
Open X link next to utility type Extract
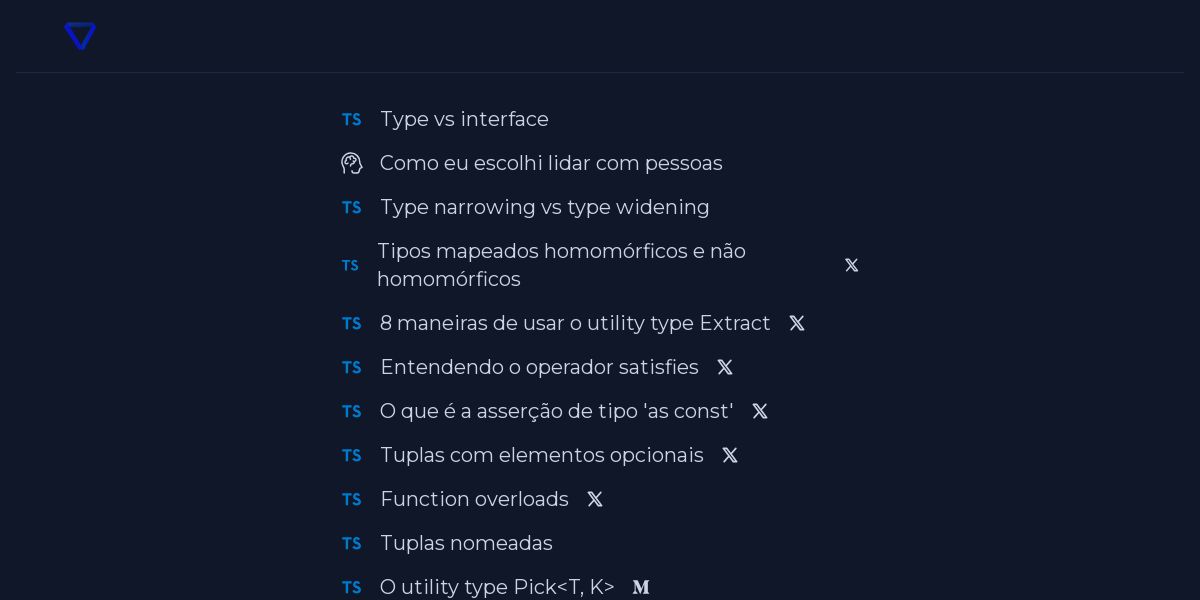[797, 323]
